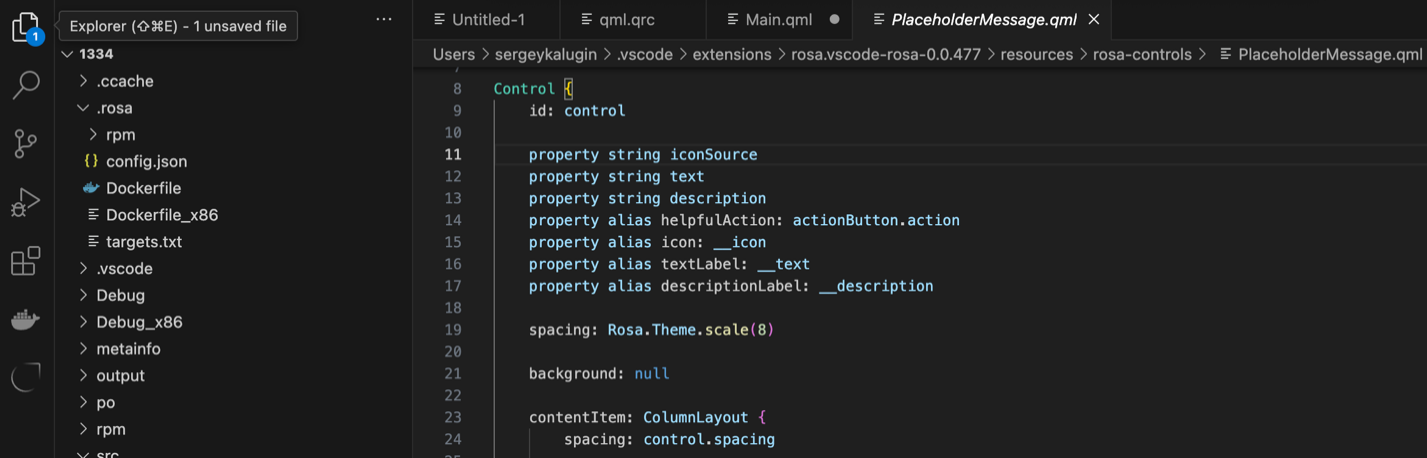The image size is (1427, 458).
Task: Open the Source Control view icon
Action: tap(26, 144)
